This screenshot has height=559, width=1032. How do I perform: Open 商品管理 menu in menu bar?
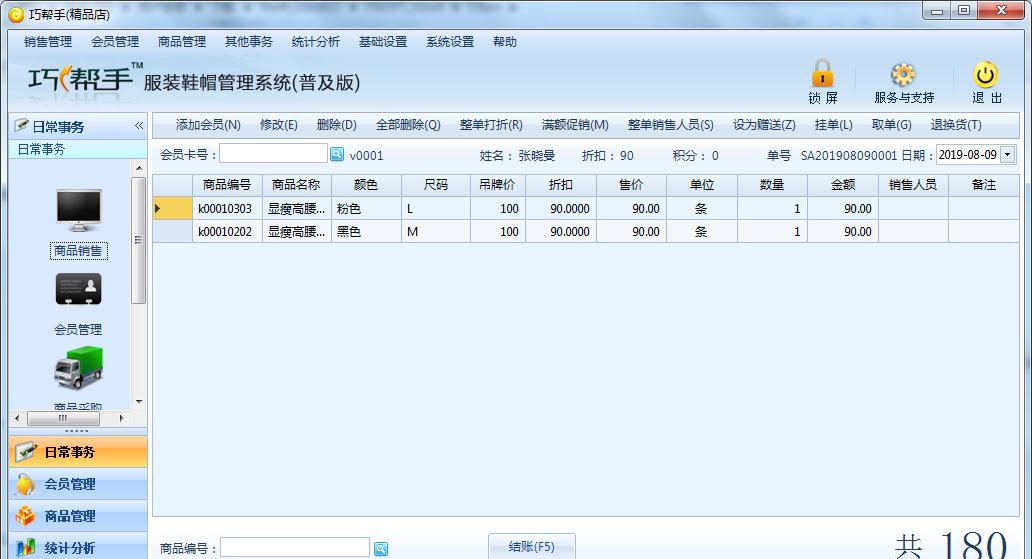pos(182,41)
